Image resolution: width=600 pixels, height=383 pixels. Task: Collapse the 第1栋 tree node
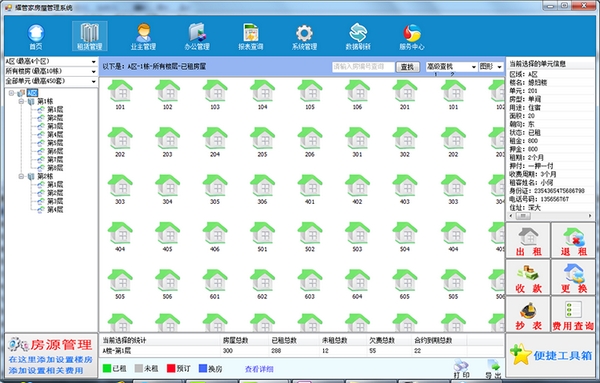(21, 101)
